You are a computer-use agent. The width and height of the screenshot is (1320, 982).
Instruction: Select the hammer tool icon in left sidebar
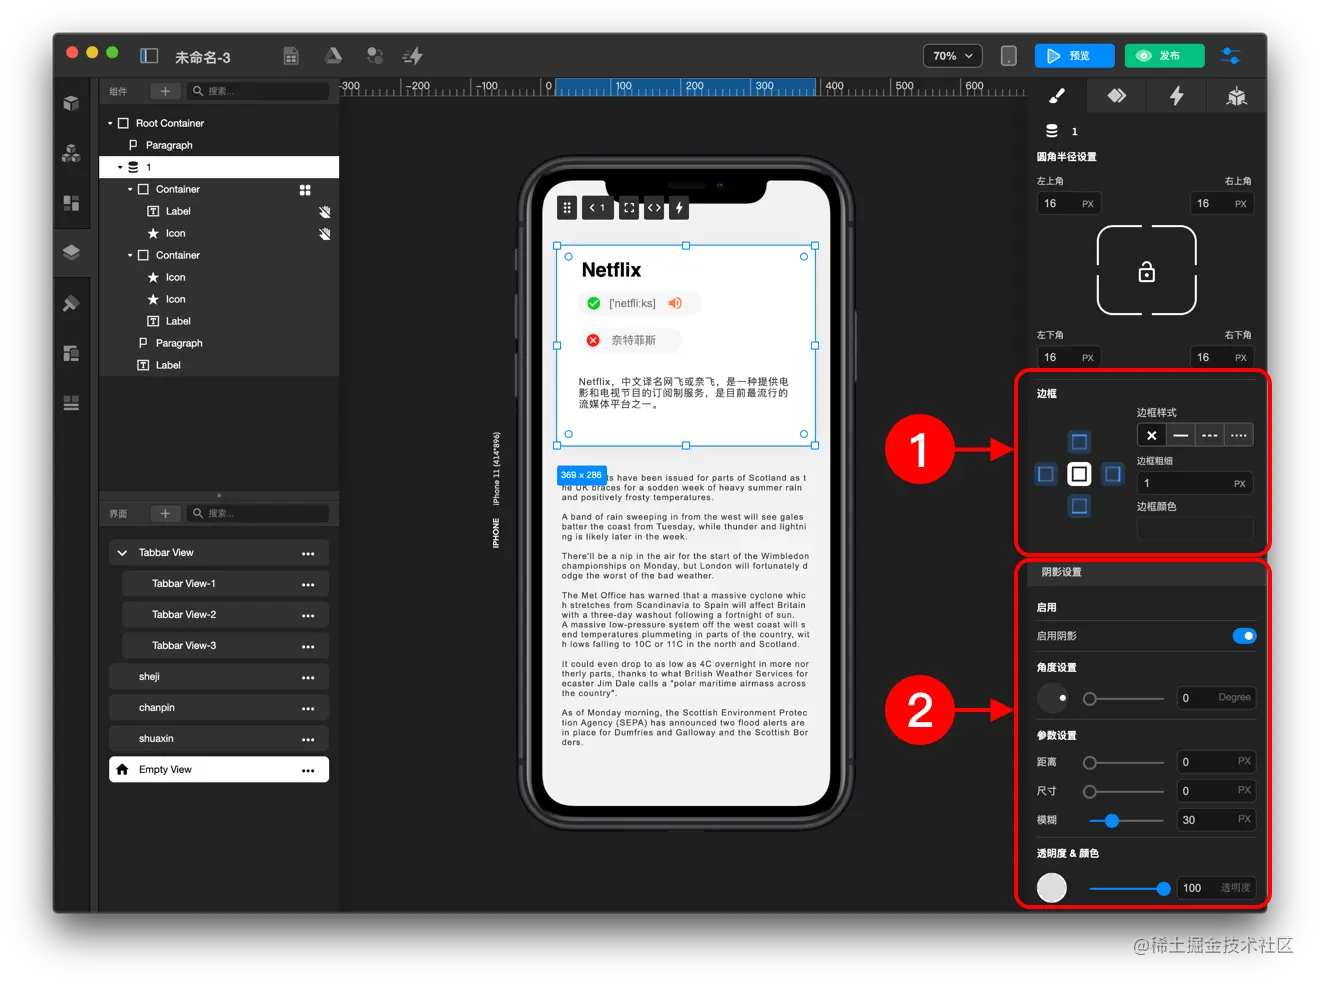tap(71, 303)
